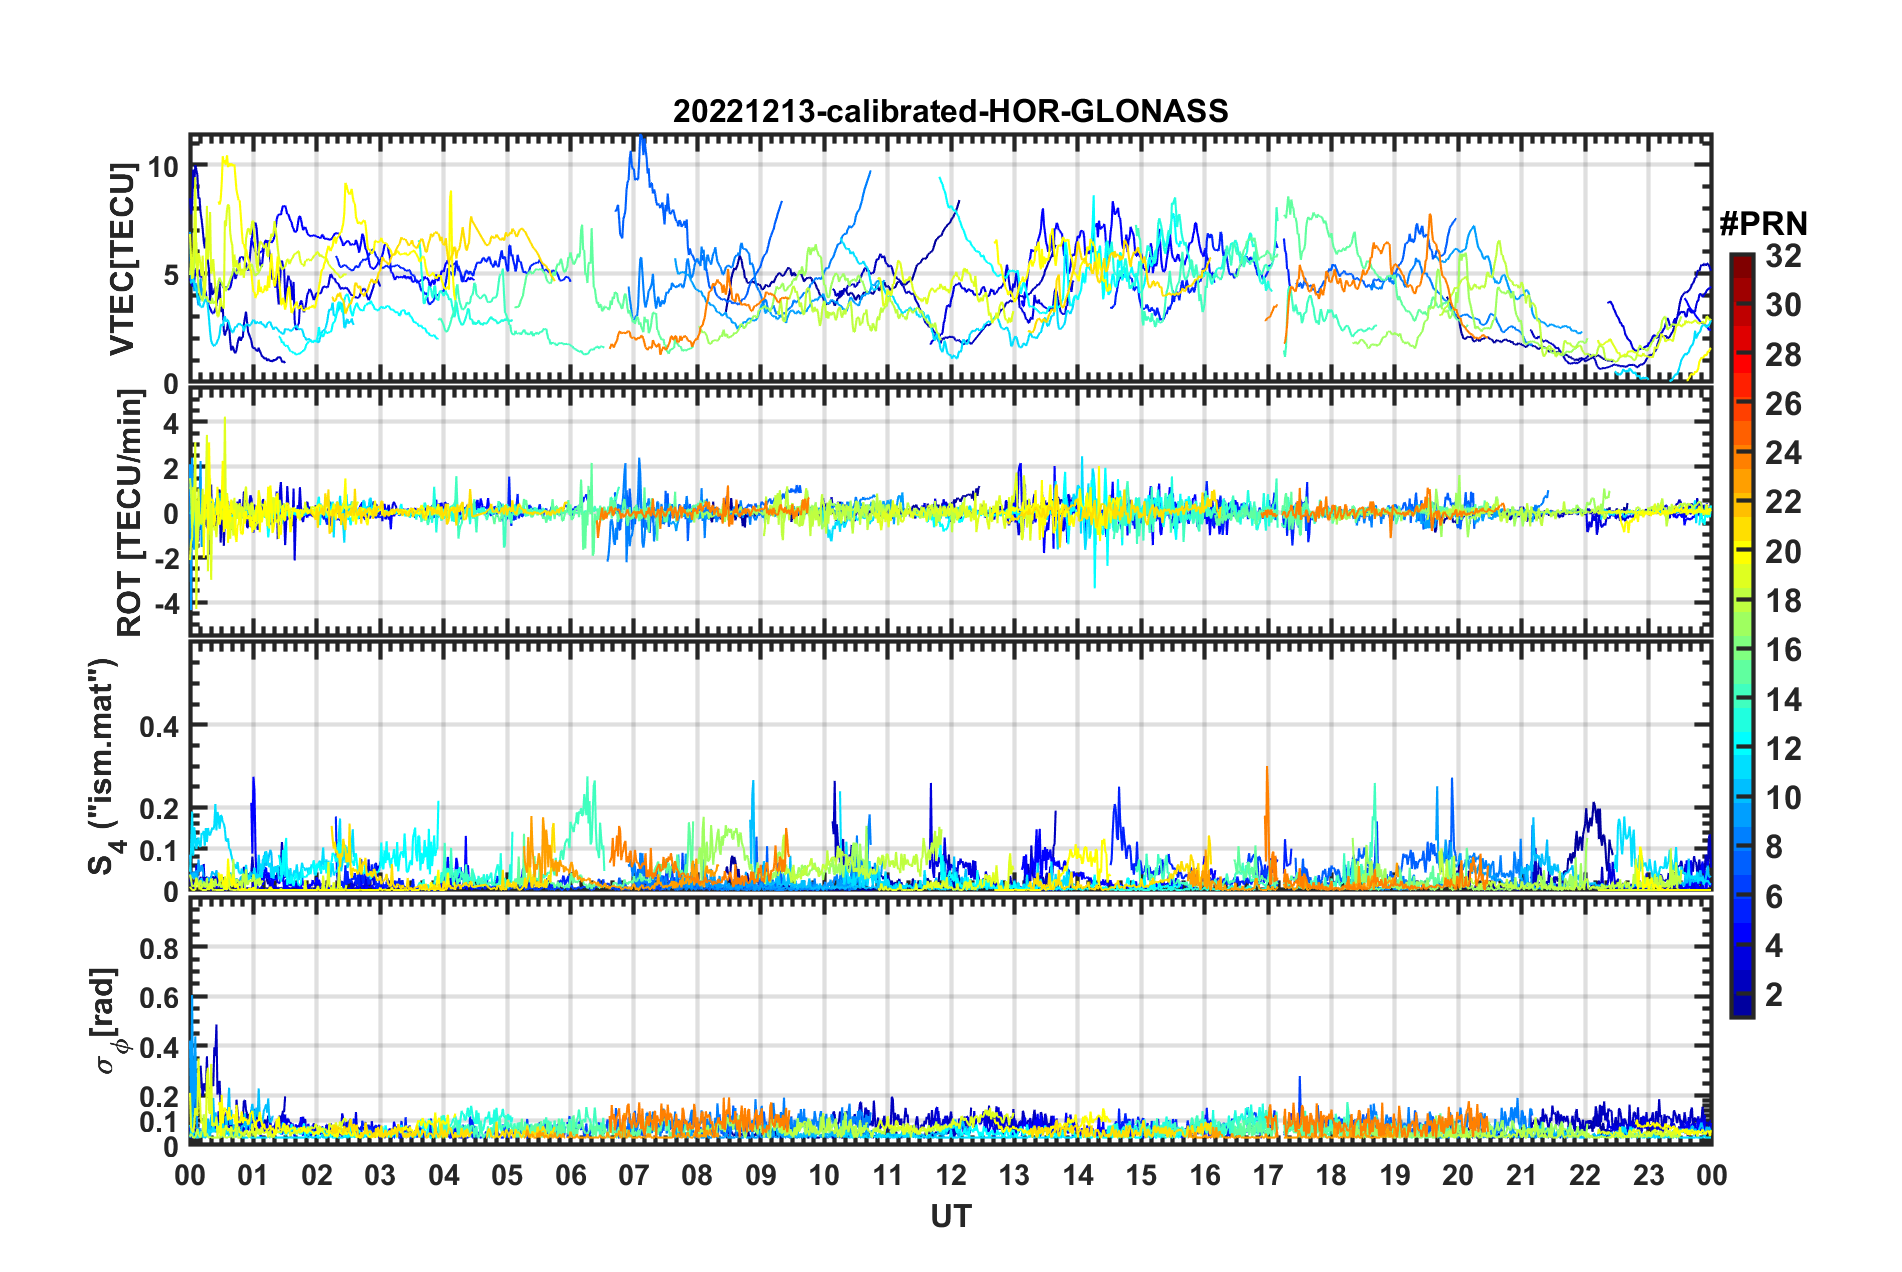Click the S4 axis tick label 0.4
The width and height of the screenshot is (1902, 1272).
click(x=159, y=726)
